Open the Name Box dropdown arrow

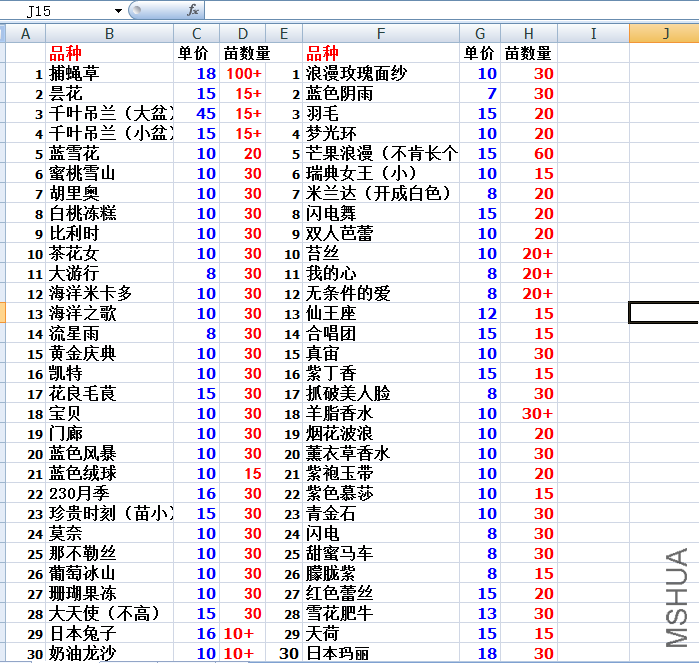(x=118, y=10)
